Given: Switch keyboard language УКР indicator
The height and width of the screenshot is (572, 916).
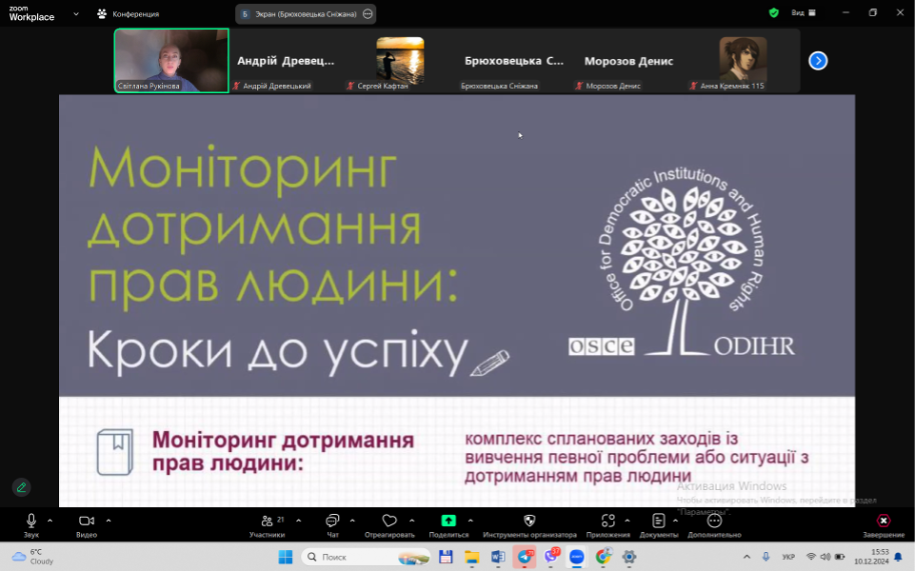Looking at the screenshot, I should click(x=789, y=557).
